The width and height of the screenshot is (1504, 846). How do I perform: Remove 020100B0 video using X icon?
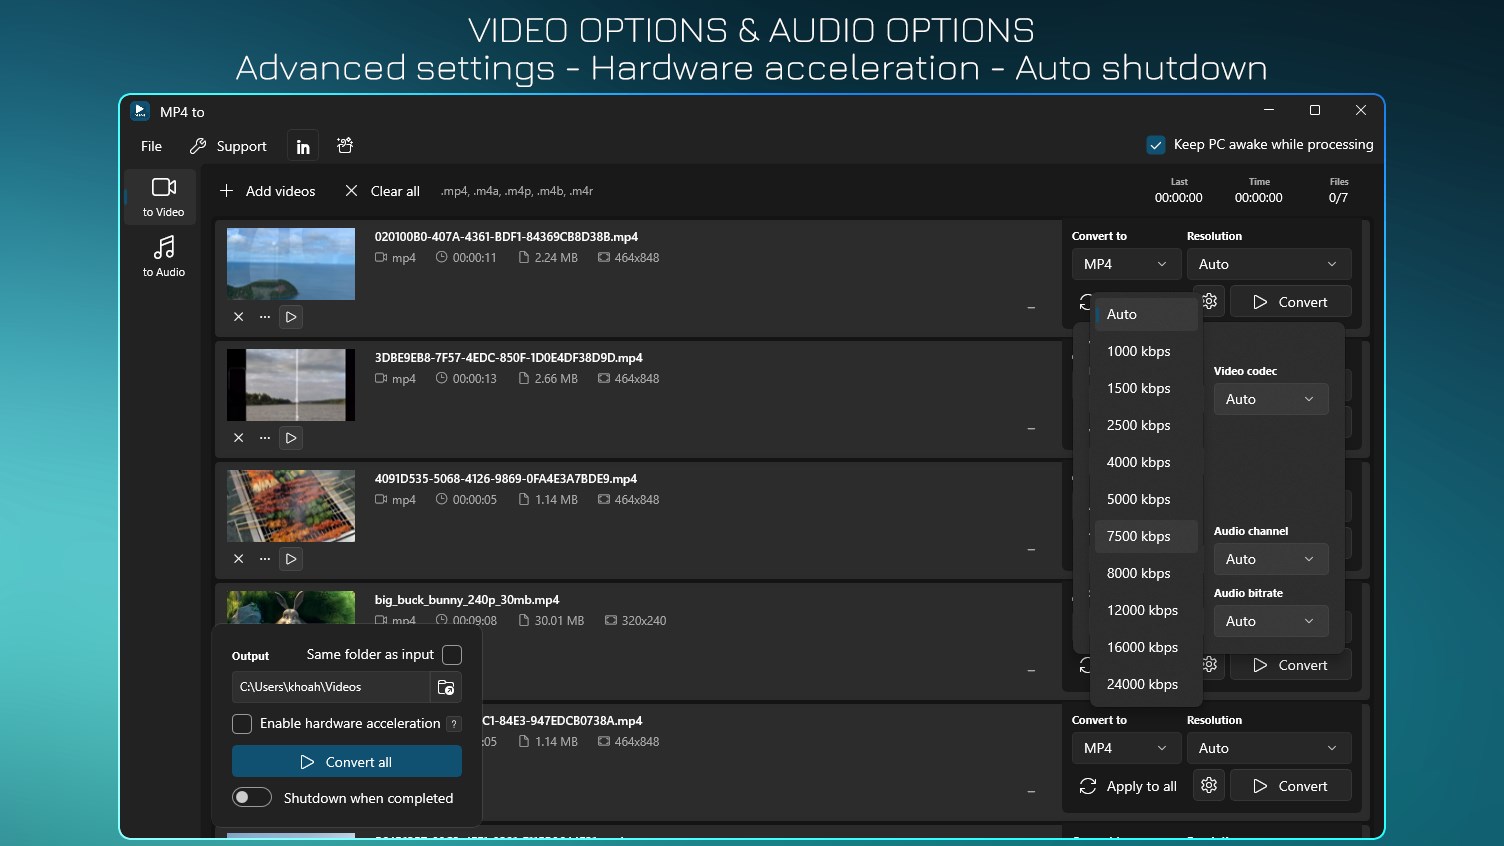tap(238, 317)
